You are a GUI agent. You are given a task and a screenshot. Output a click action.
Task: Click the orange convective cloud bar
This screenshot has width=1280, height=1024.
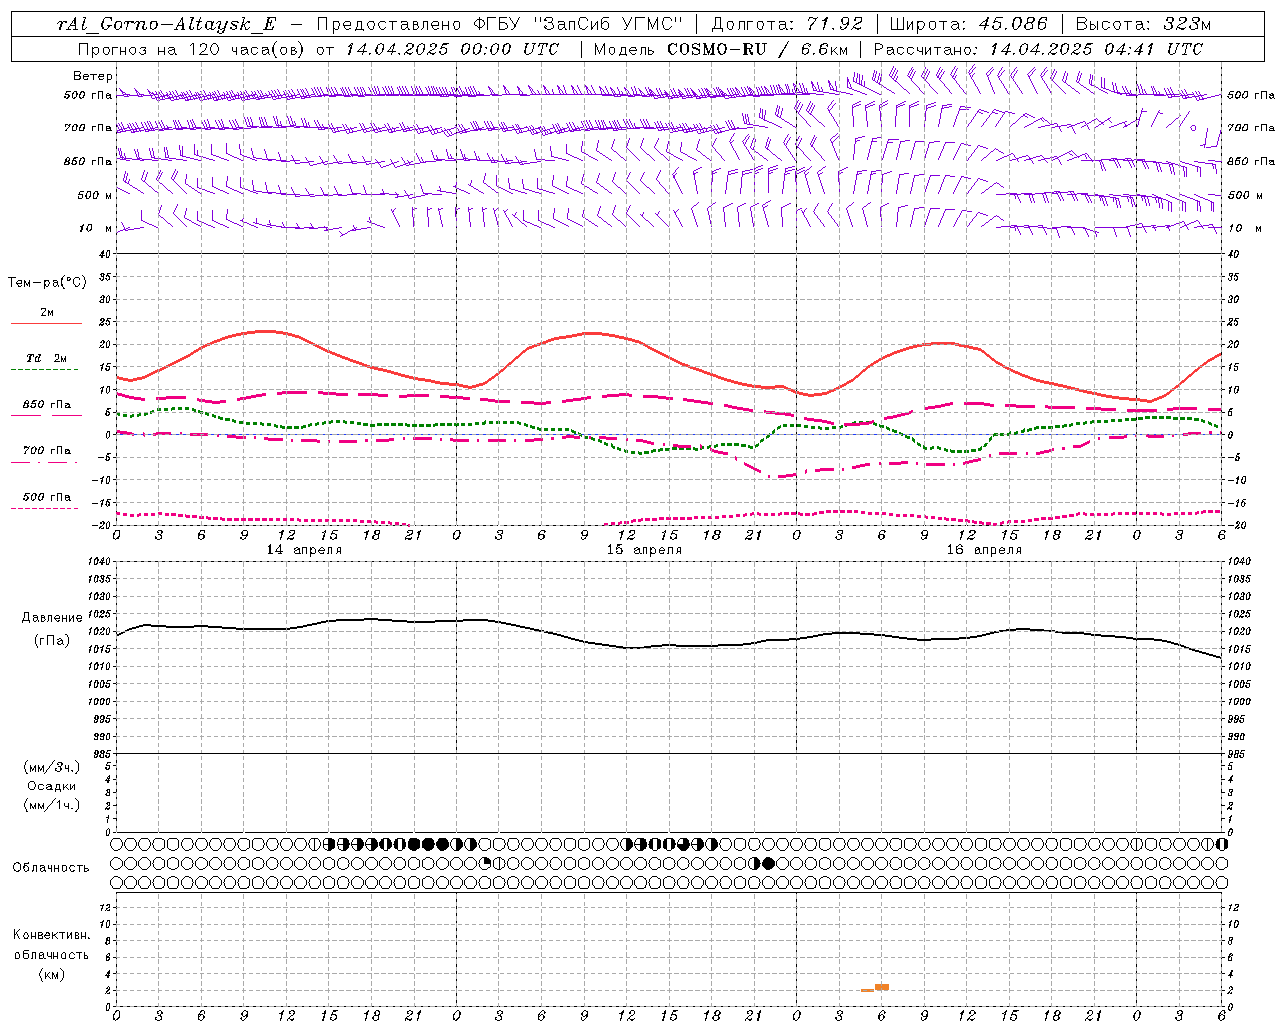click(x=882, y=987)
